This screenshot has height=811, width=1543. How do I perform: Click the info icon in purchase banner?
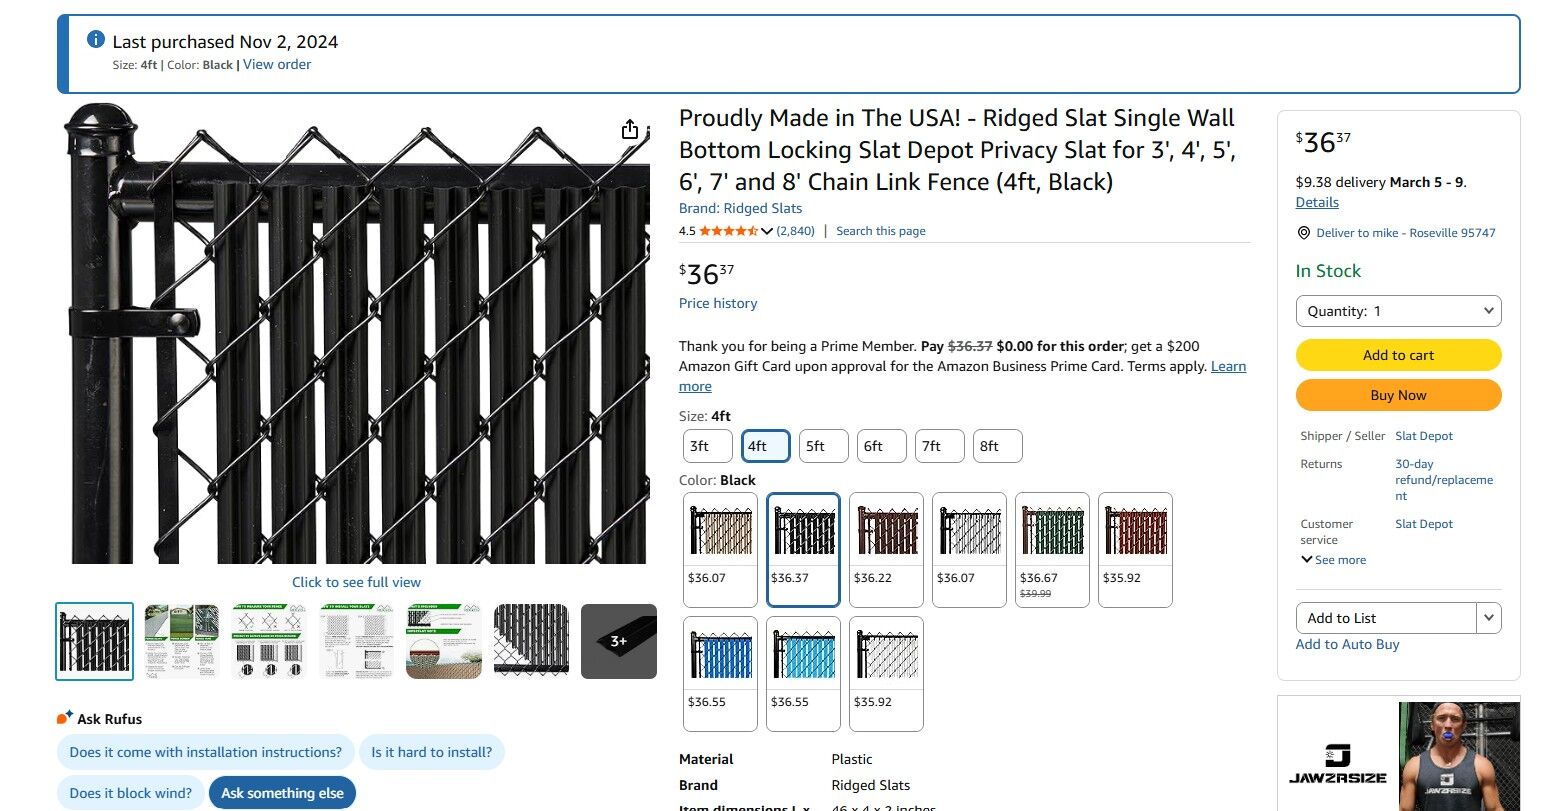[96, 40]
